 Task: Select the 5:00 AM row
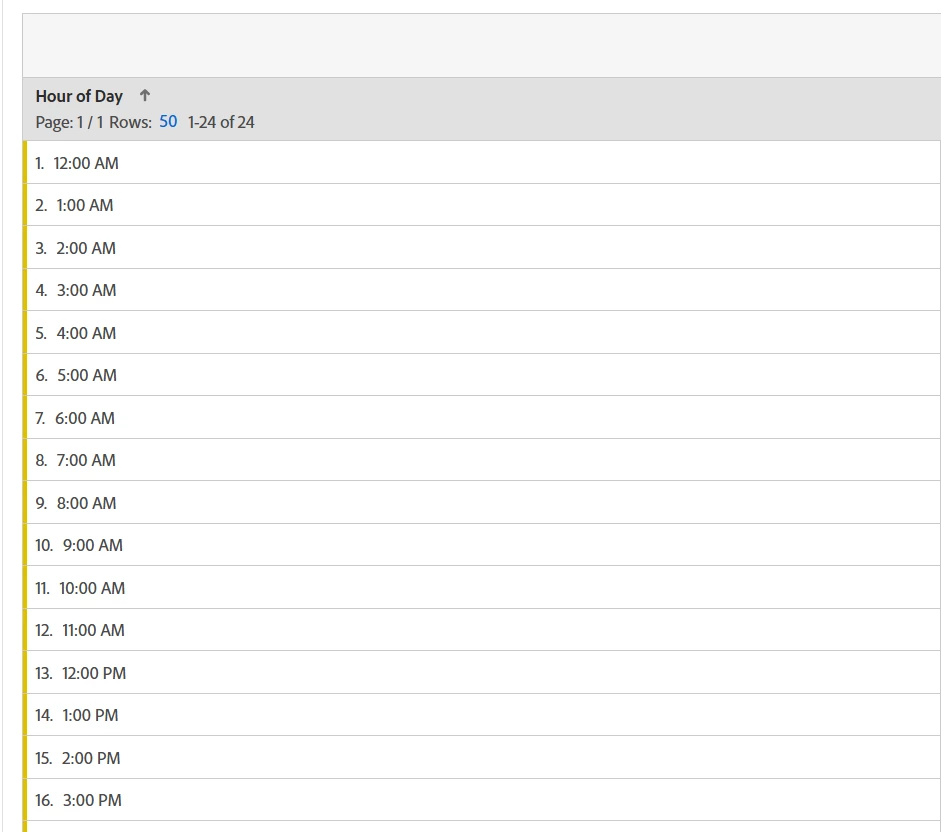point(482,375)
